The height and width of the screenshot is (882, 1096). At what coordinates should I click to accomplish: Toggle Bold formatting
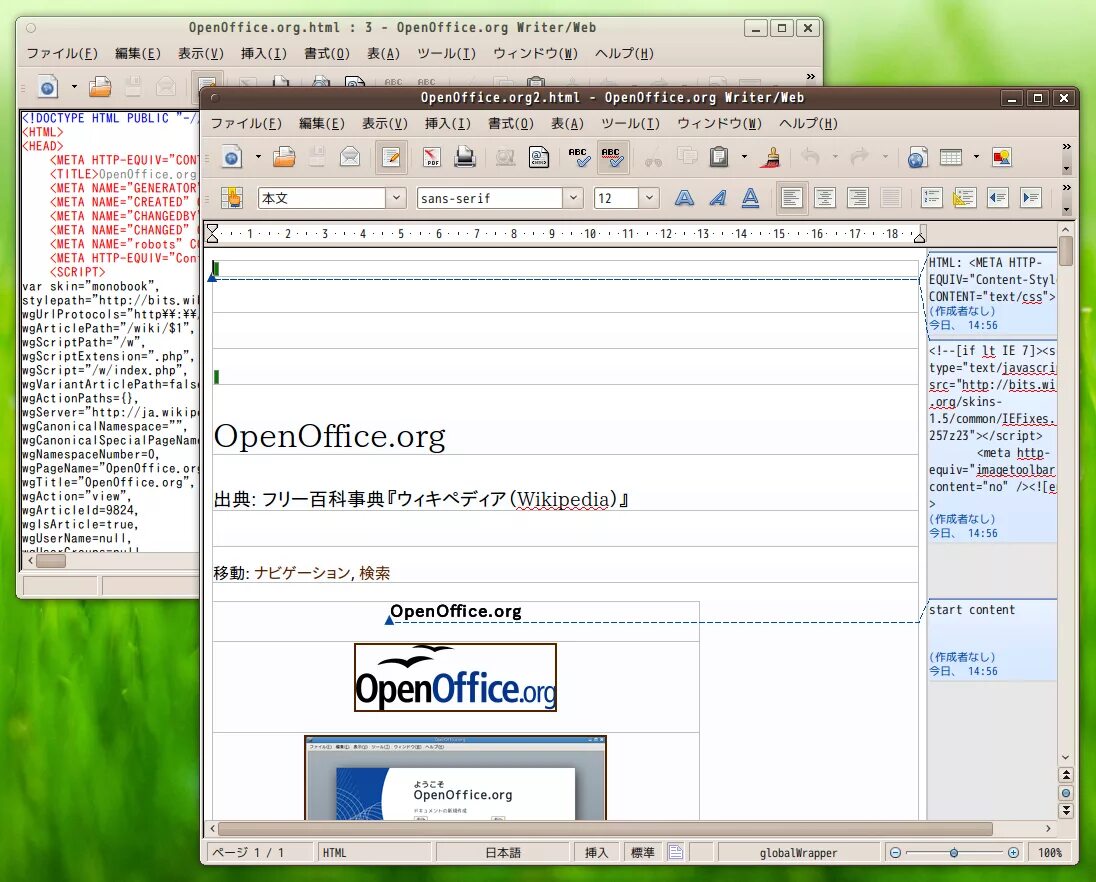point(684,198)
